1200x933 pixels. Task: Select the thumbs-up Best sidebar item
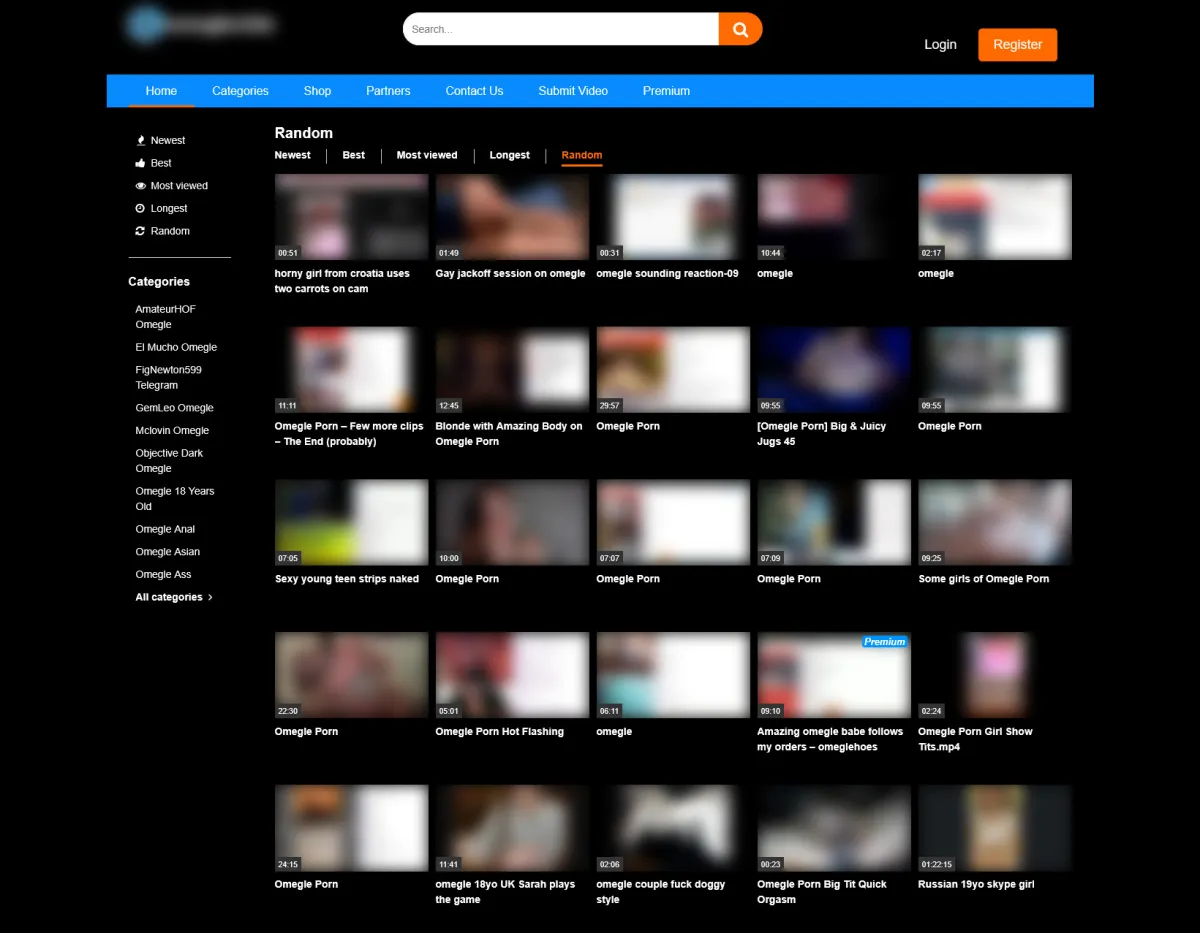pyautogui.click(x=160, y=163)
